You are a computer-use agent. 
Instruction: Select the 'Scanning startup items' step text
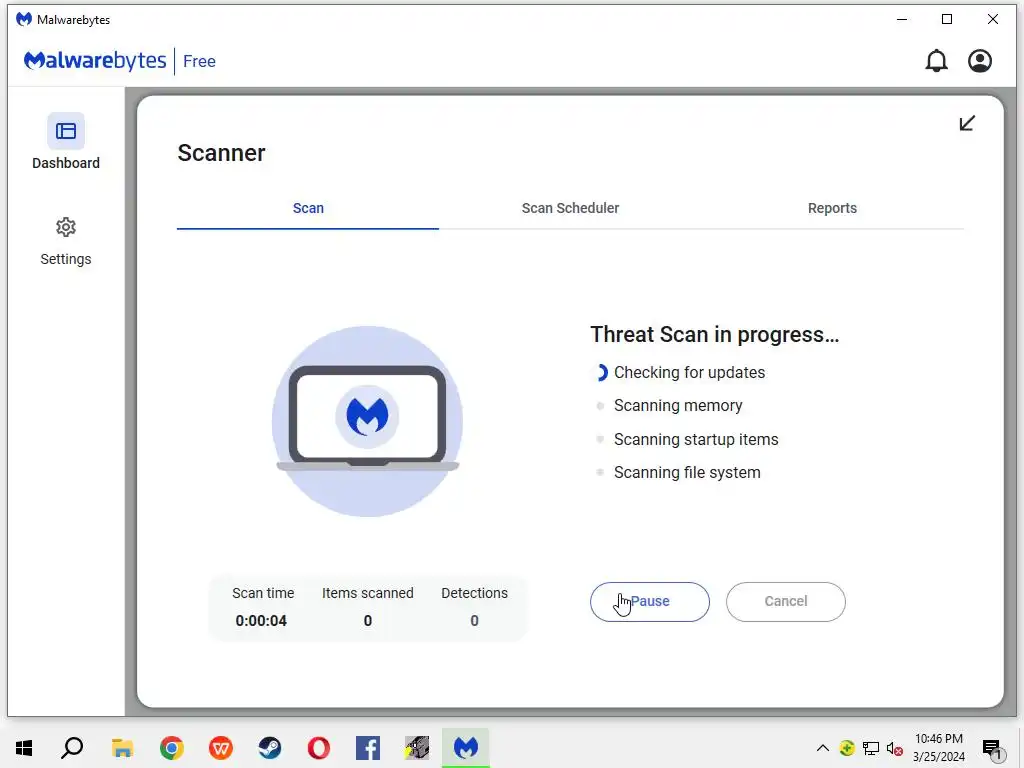696,440
